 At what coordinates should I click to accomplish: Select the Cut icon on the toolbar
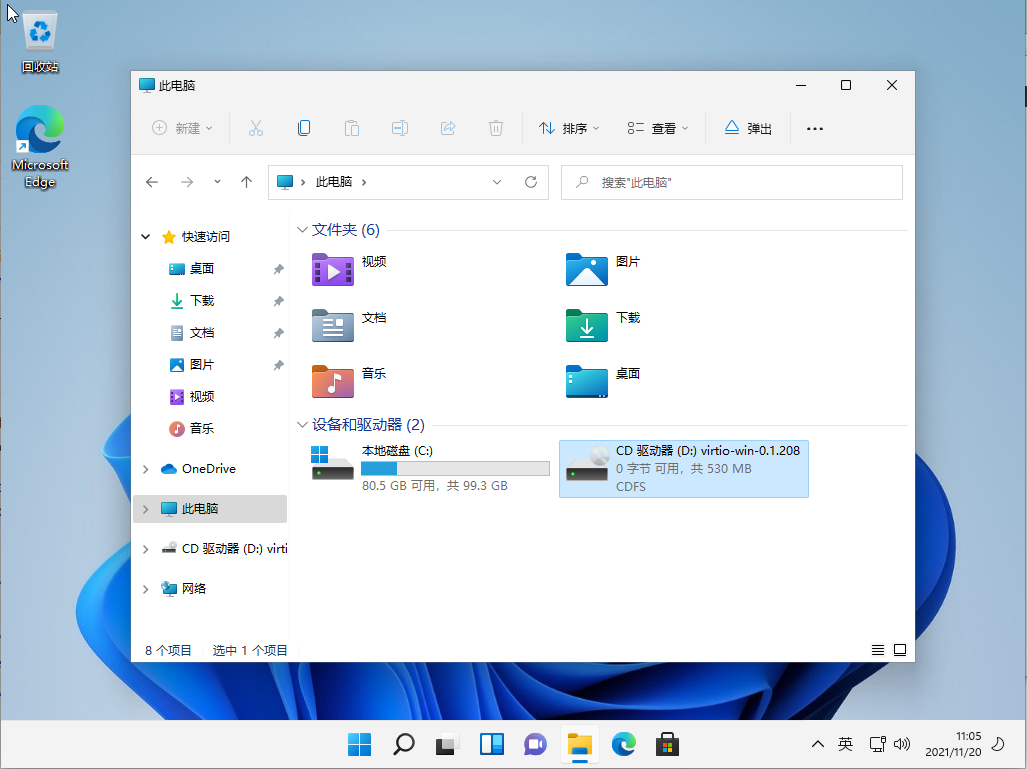coord(256,128)
